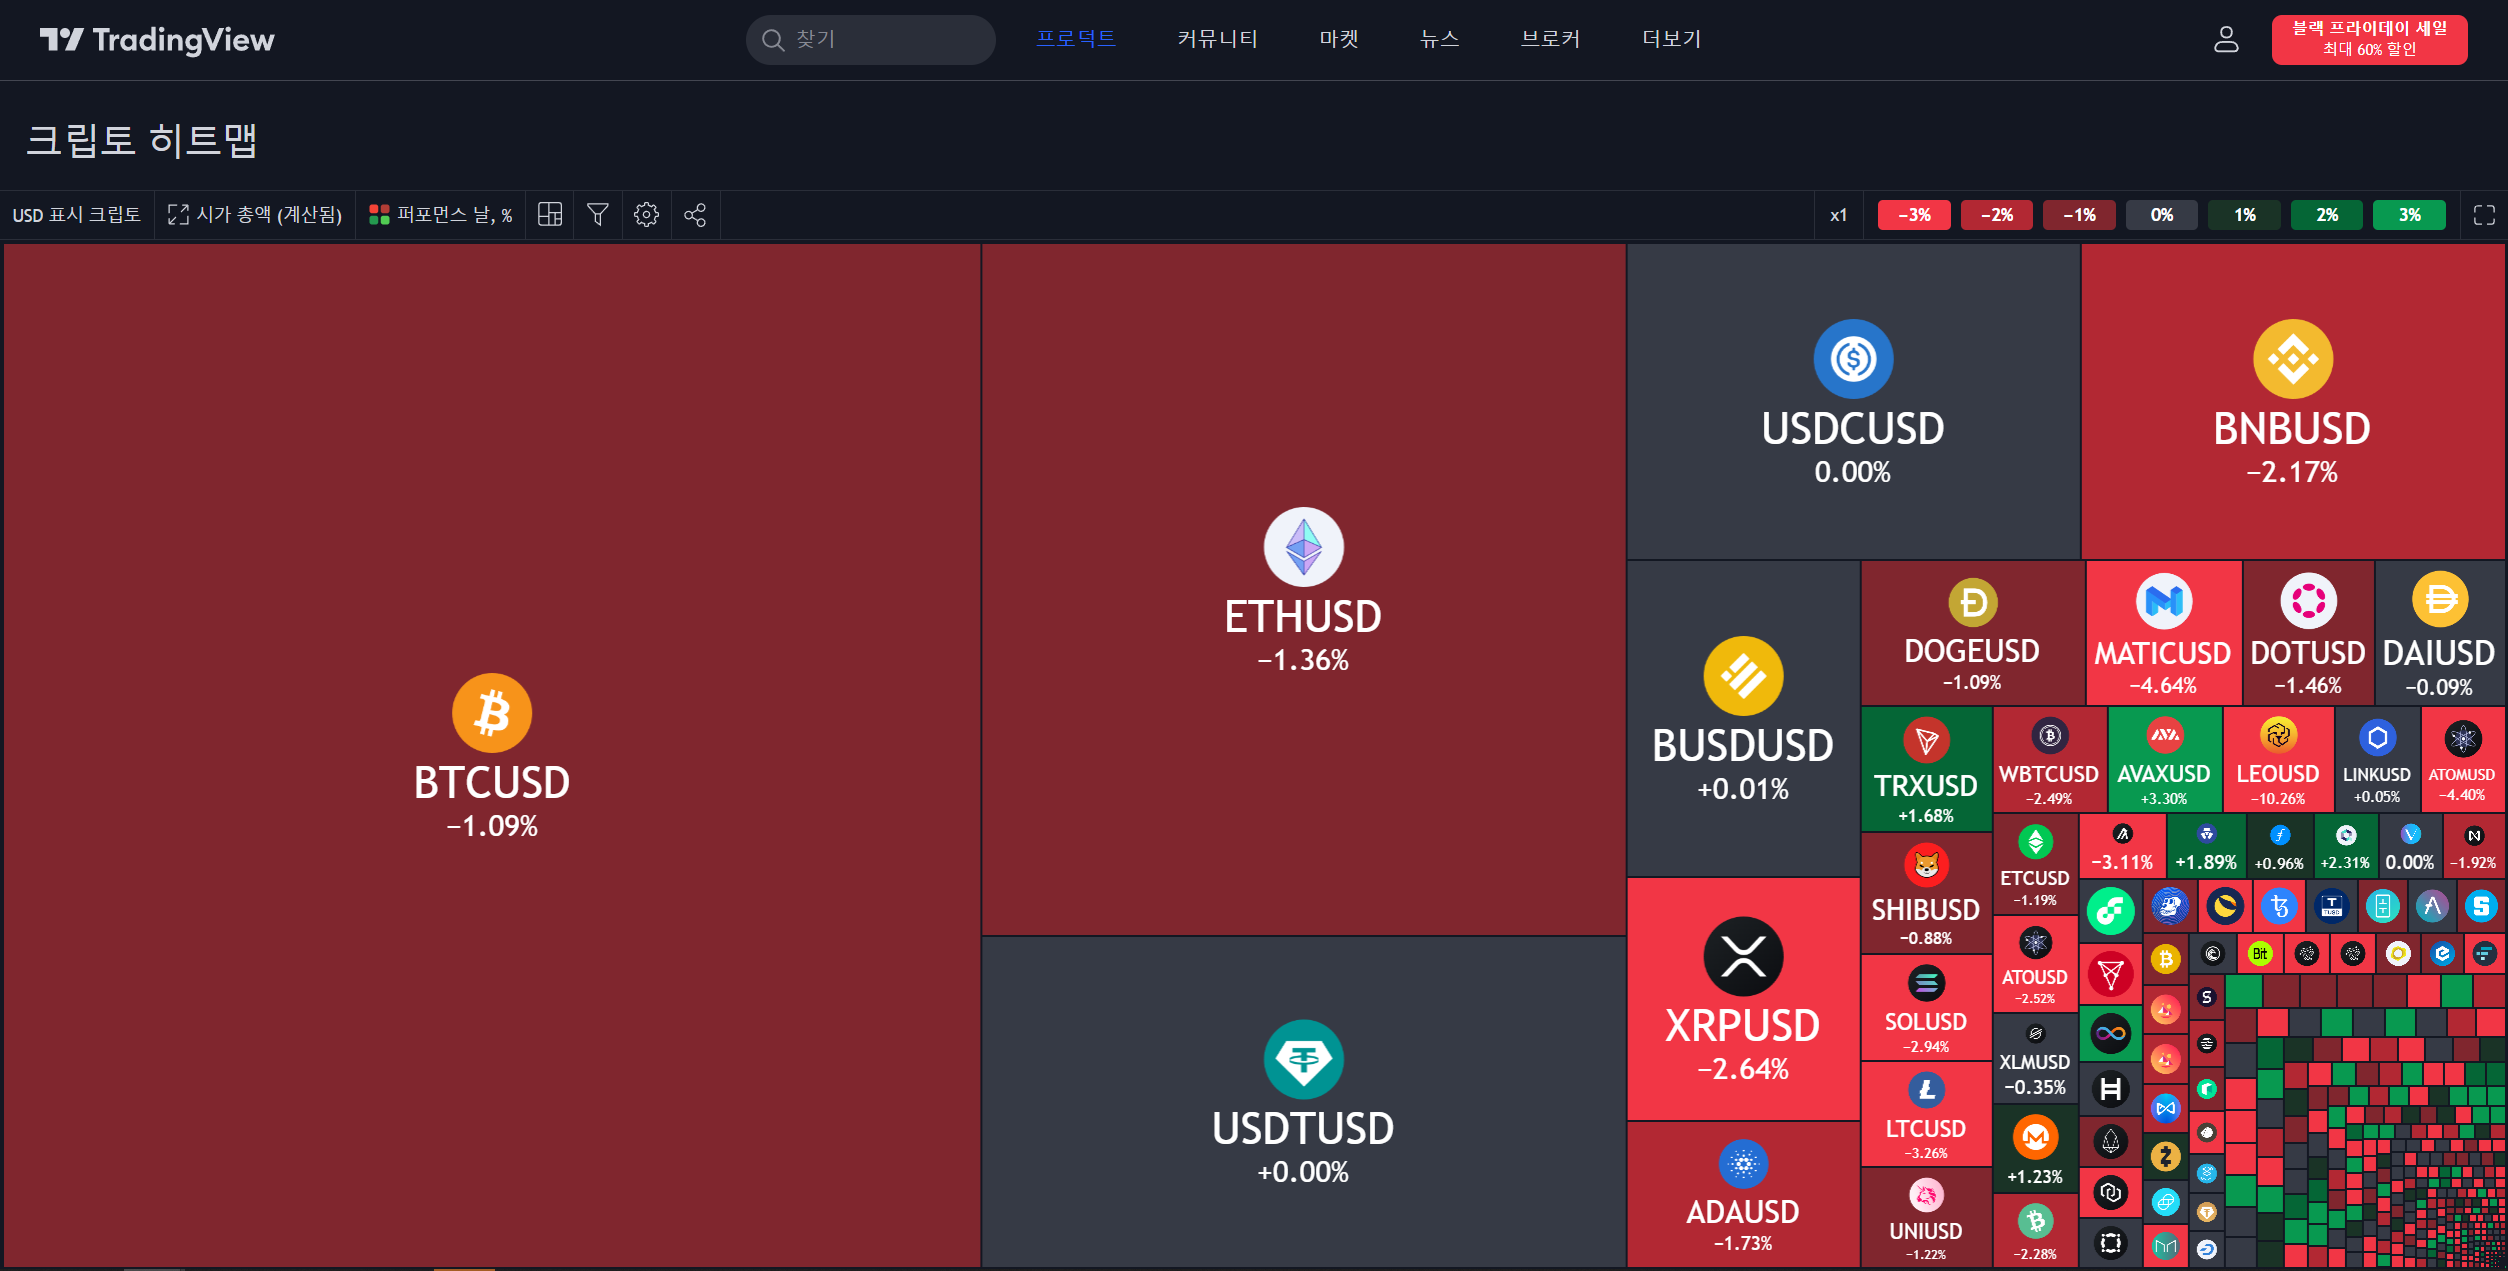Click the LTCUSD Litecoin icon
Viewport: 2508px width, 1271px height.
point(1926,1090)
